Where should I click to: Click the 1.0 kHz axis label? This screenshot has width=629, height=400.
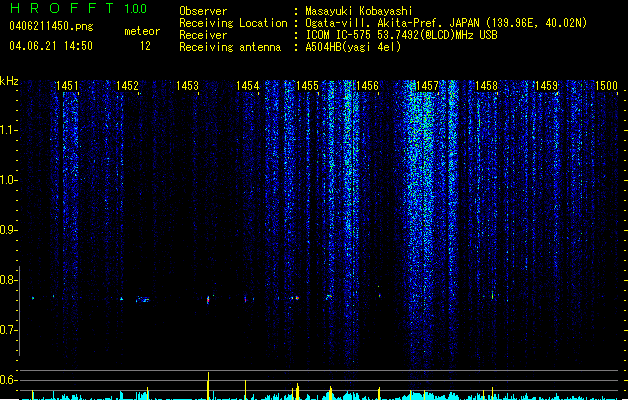coord(8,180)
